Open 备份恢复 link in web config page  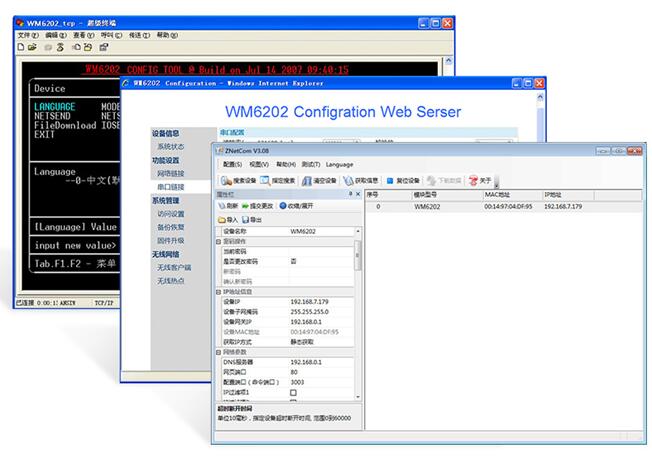(170, 227)
